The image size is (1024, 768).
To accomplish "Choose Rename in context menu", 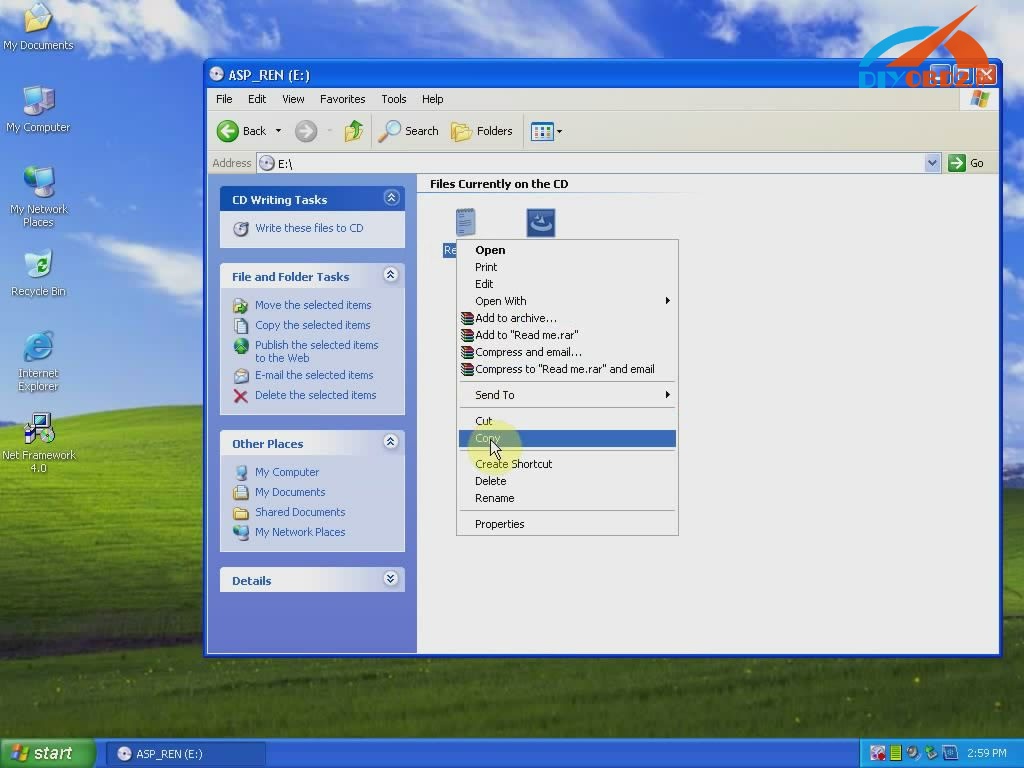I will 567,498.
